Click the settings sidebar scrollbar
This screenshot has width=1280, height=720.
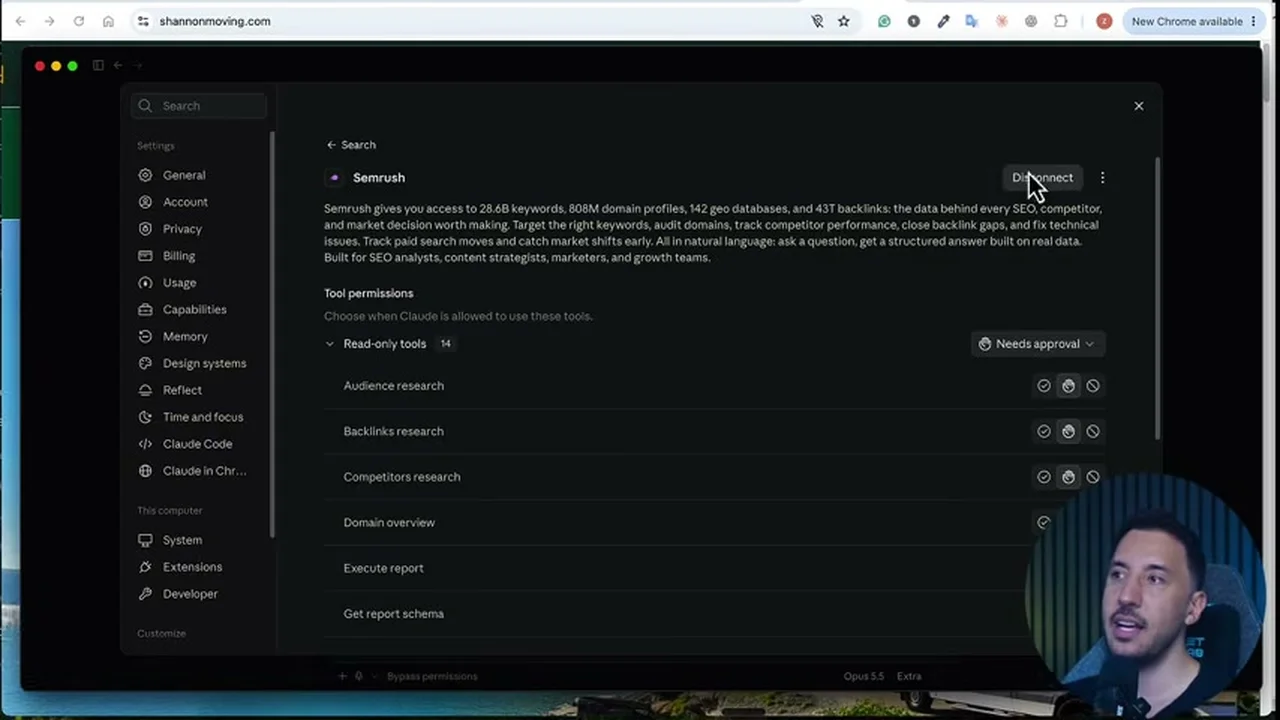[x=272, y=335]
